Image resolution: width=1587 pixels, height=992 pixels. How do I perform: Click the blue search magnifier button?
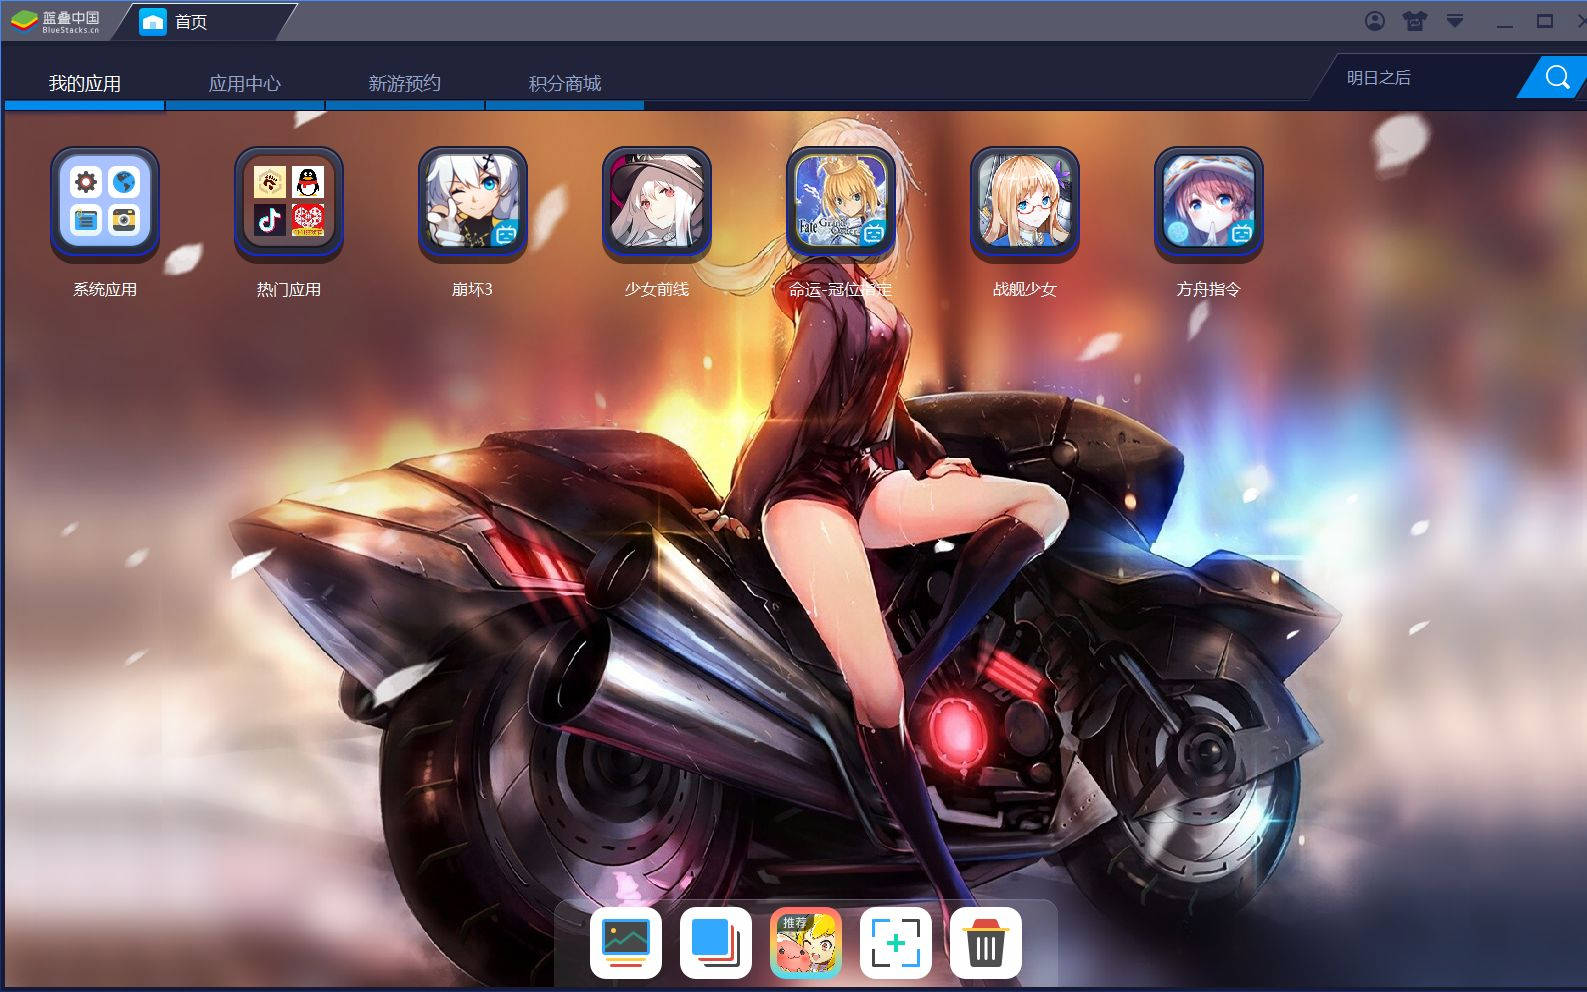1556,77
